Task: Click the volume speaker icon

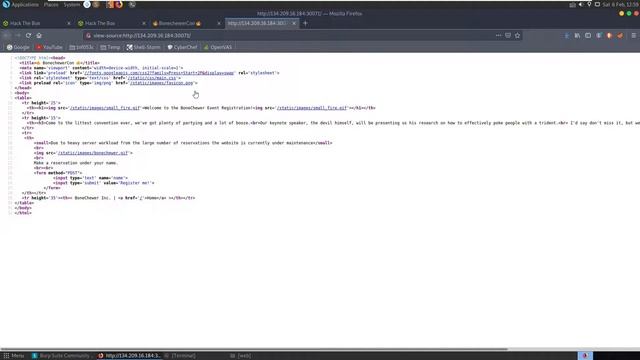Action: (x=581, y=4)
